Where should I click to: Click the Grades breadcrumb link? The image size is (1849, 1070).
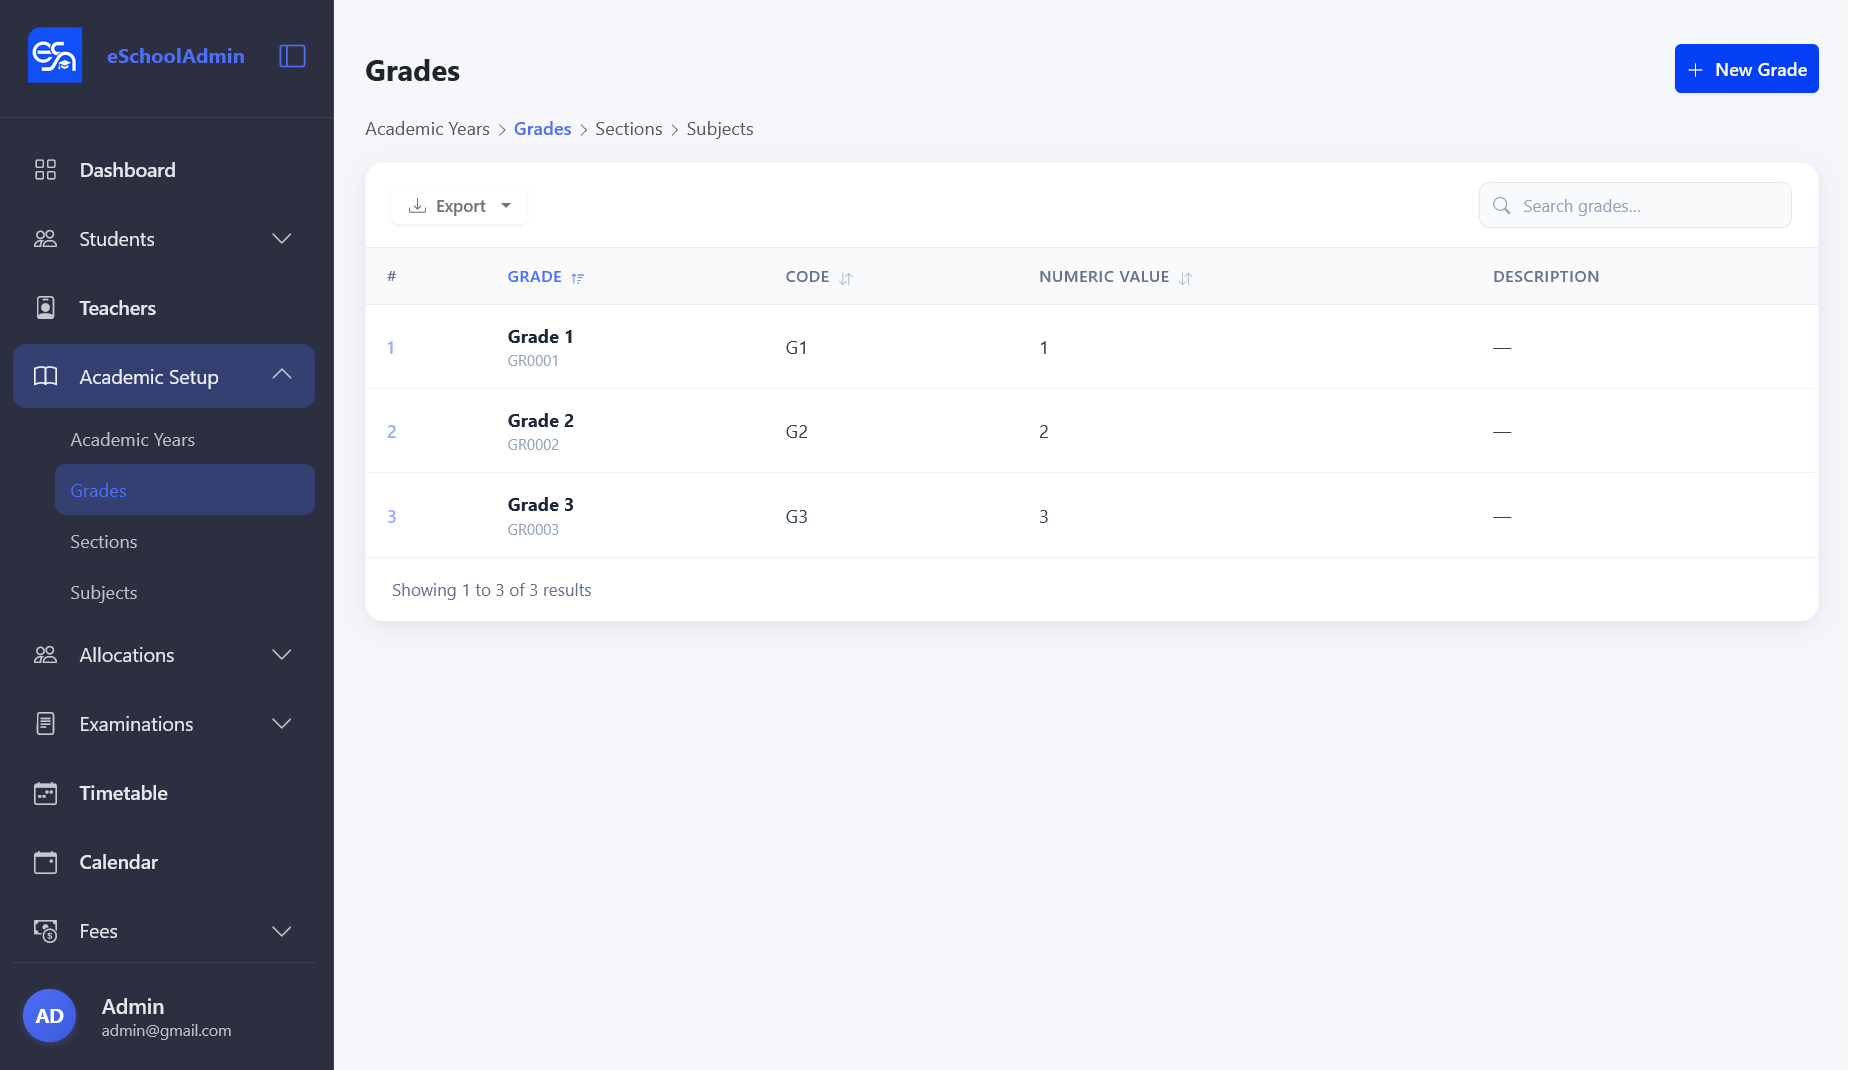[542, 129]
